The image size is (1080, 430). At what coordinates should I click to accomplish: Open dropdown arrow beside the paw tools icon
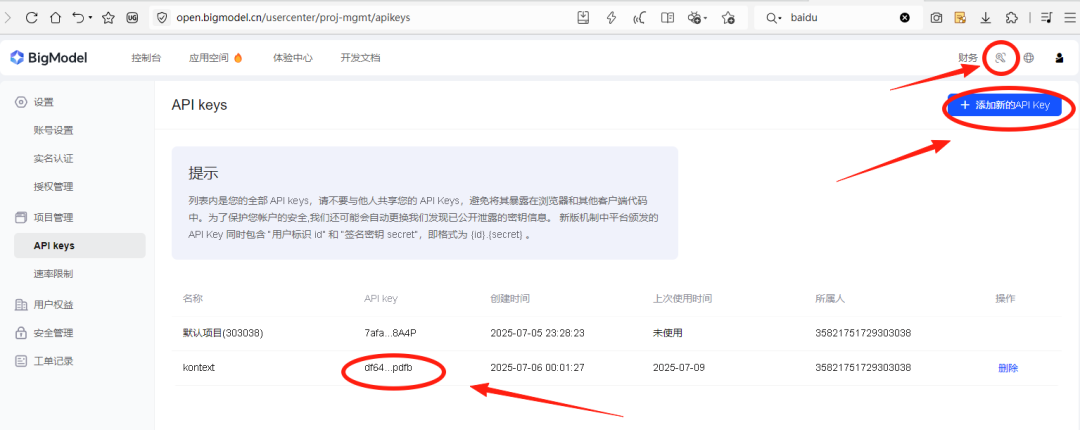point(705,19)
